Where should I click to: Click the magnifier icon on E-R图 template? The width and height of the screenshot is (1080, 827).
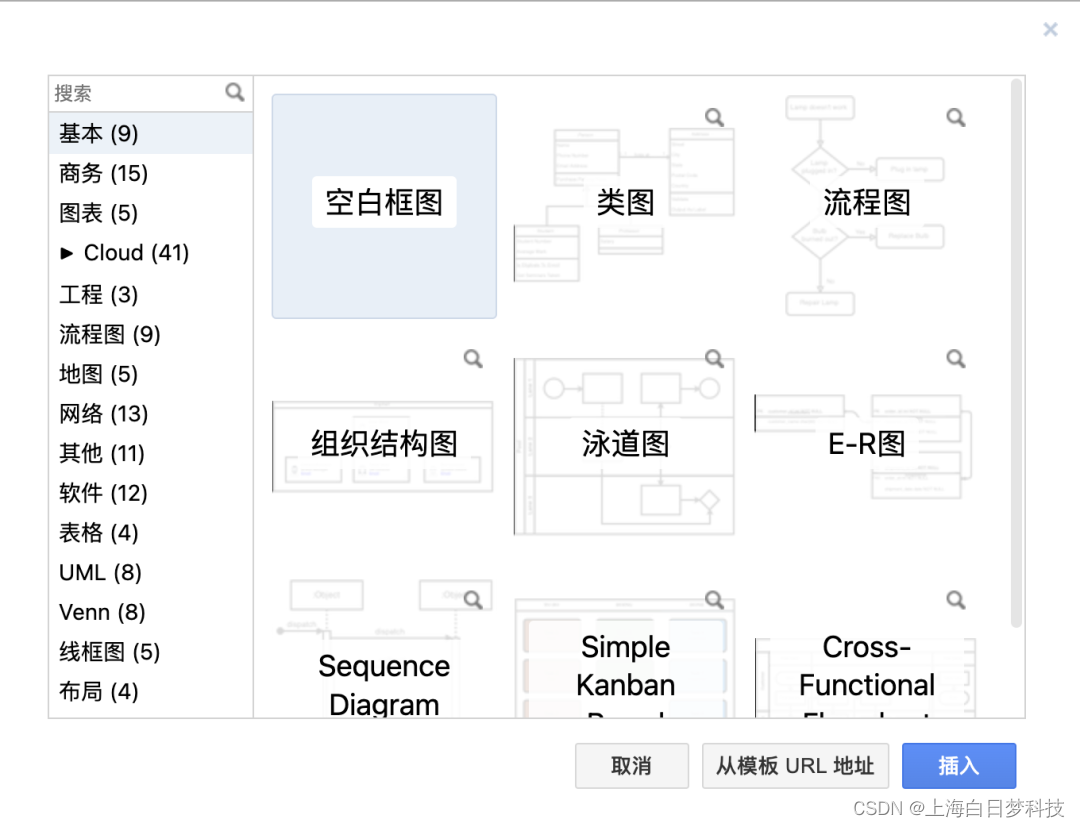point(955,358)
